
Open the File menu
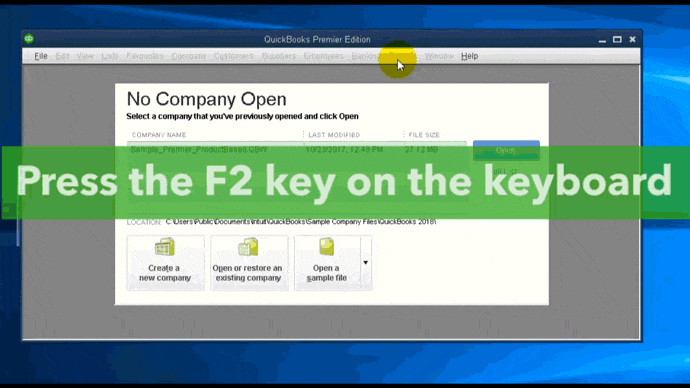pos(41,56)
